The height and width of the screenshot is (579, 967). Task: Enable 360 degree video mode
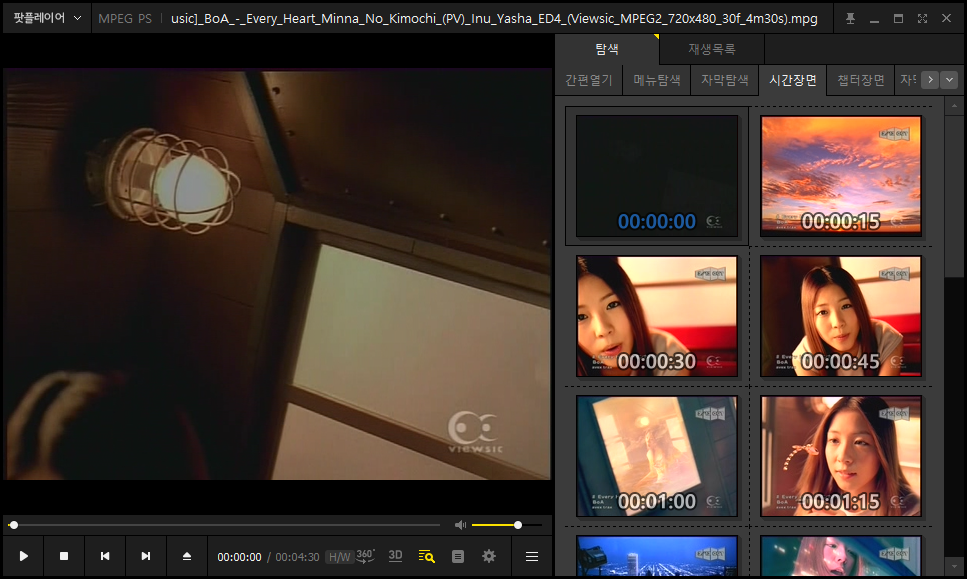(x=366, y=556)
